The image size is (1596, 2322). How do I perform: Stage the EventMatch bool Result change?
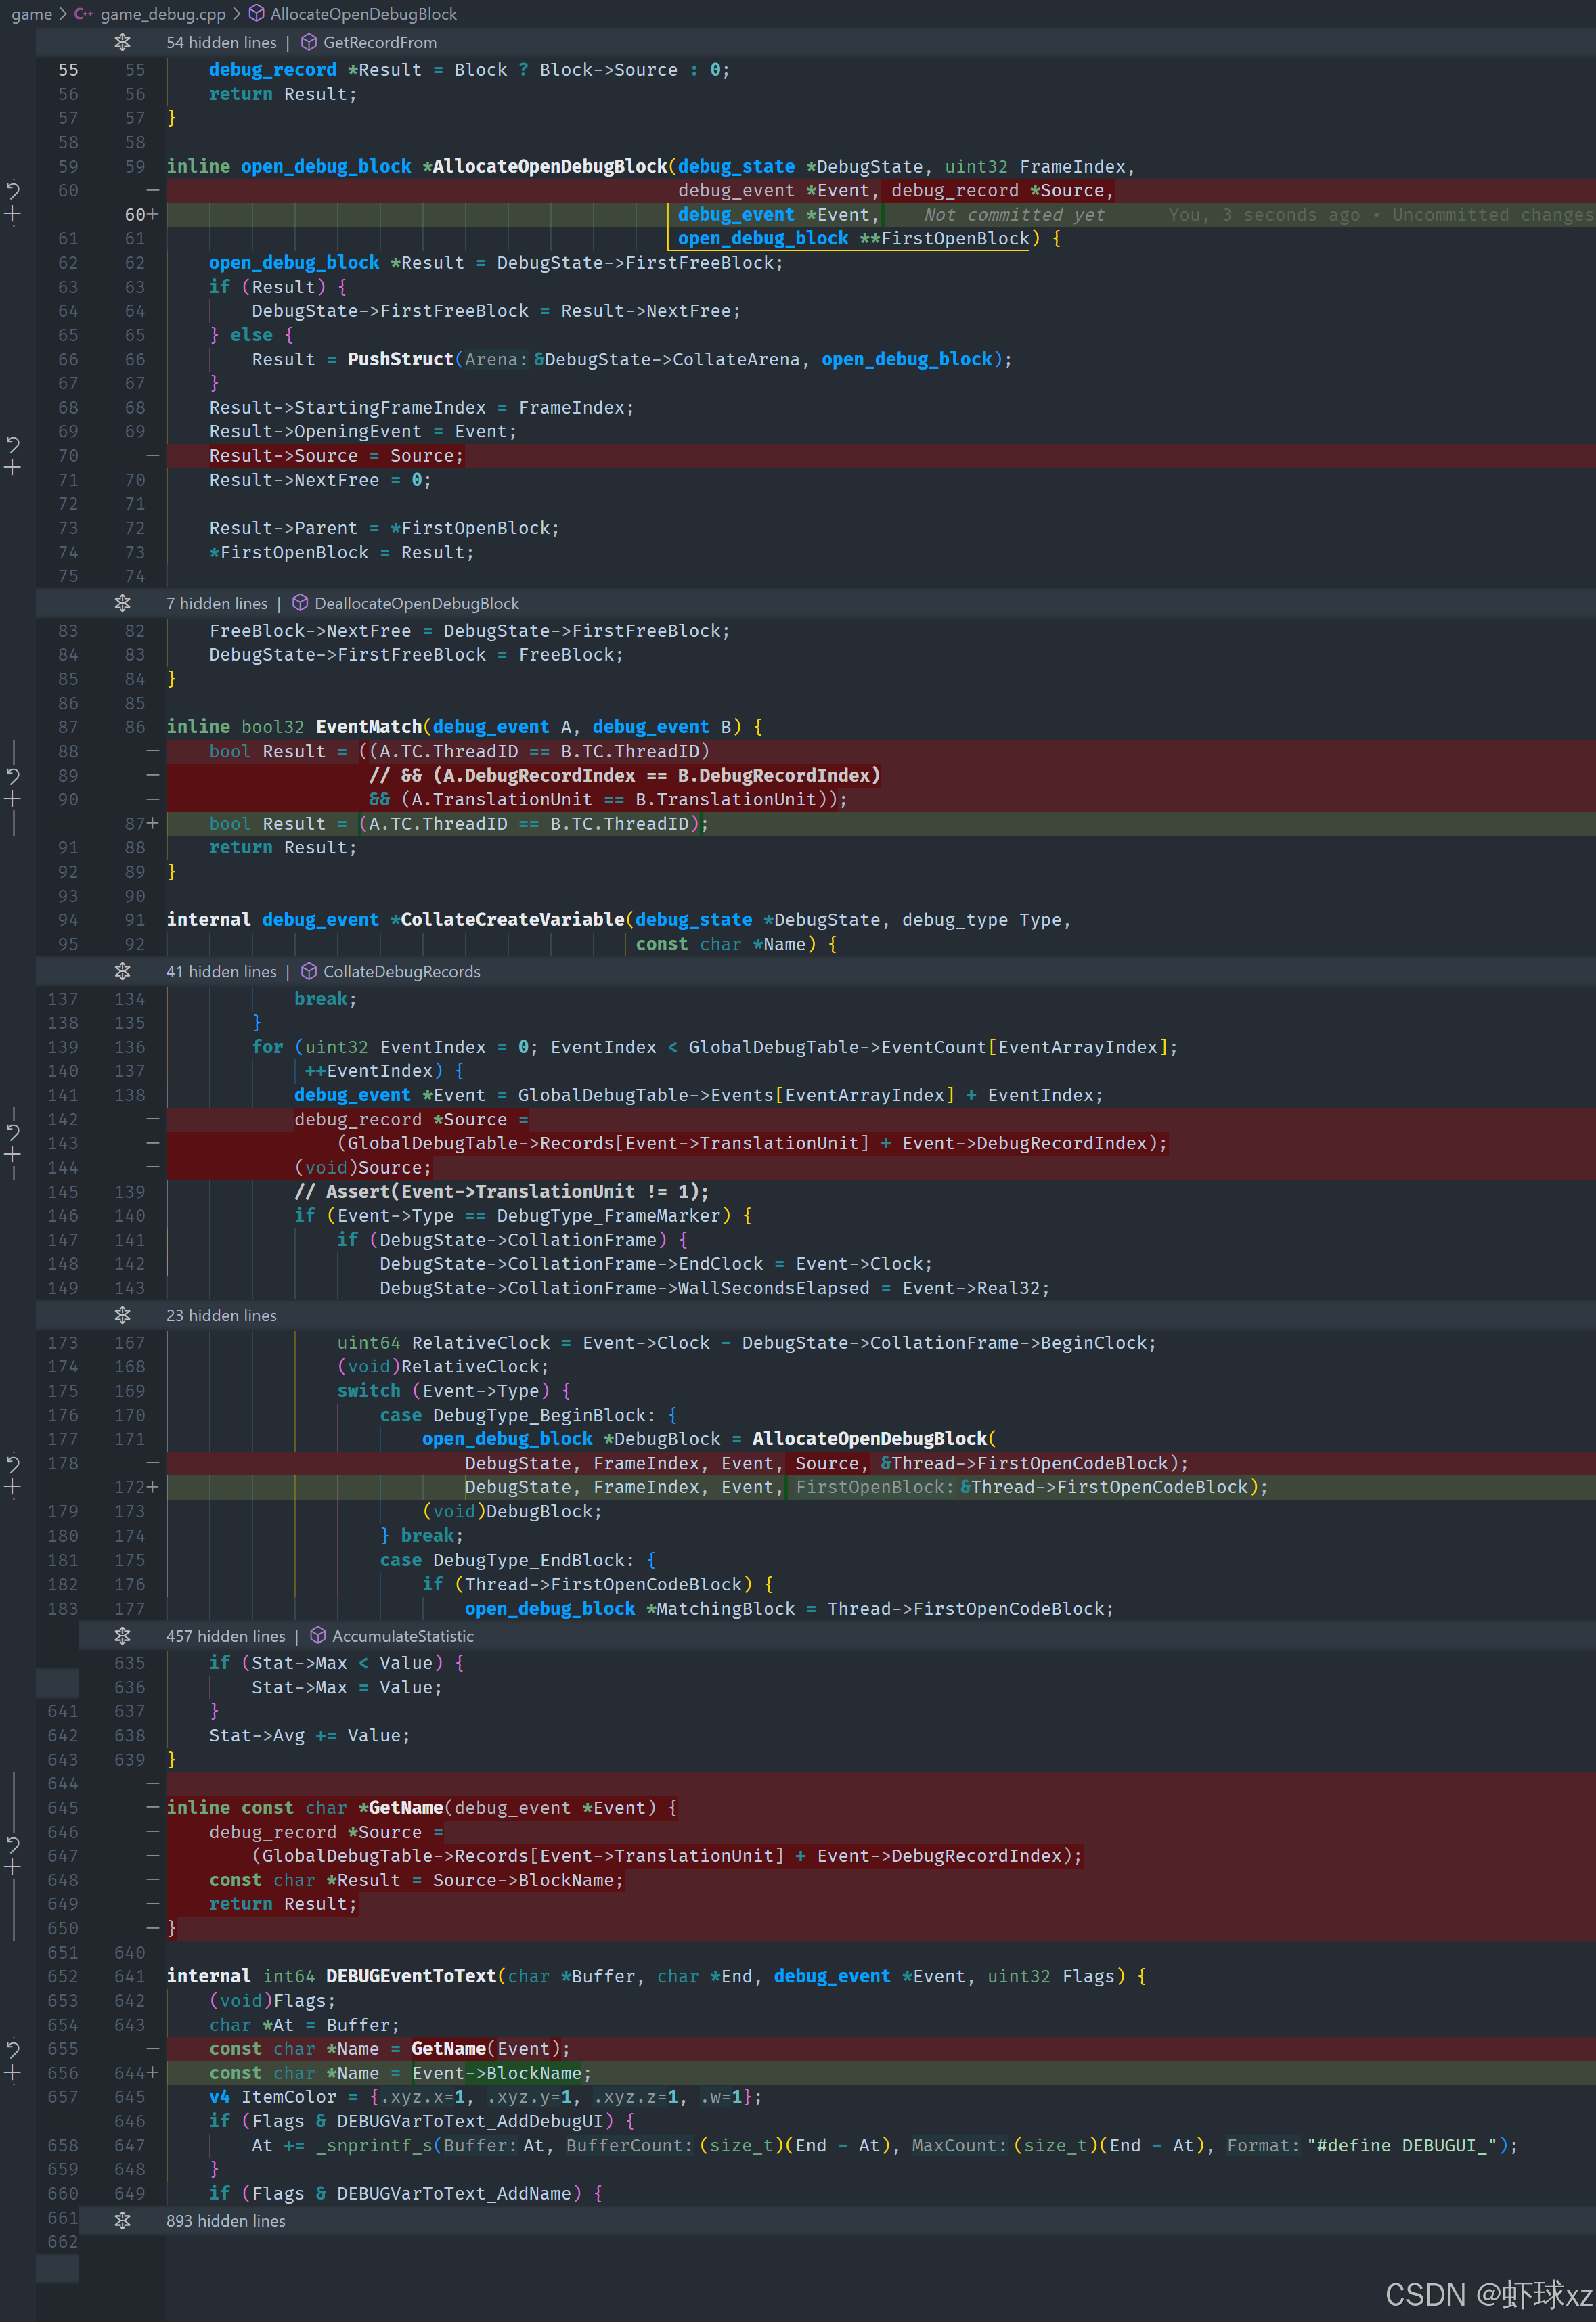[13, 800]
